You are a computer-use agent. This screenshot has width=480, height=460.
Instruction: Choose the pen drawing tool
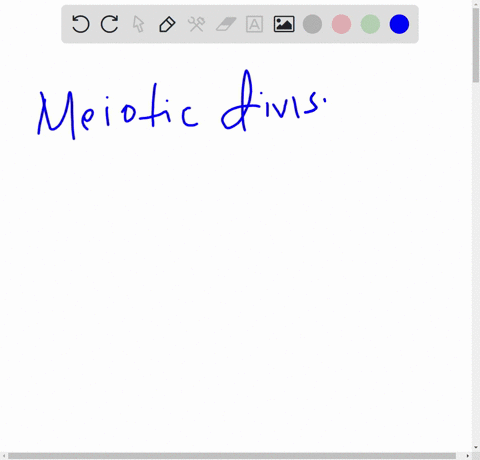click(167, 24)
